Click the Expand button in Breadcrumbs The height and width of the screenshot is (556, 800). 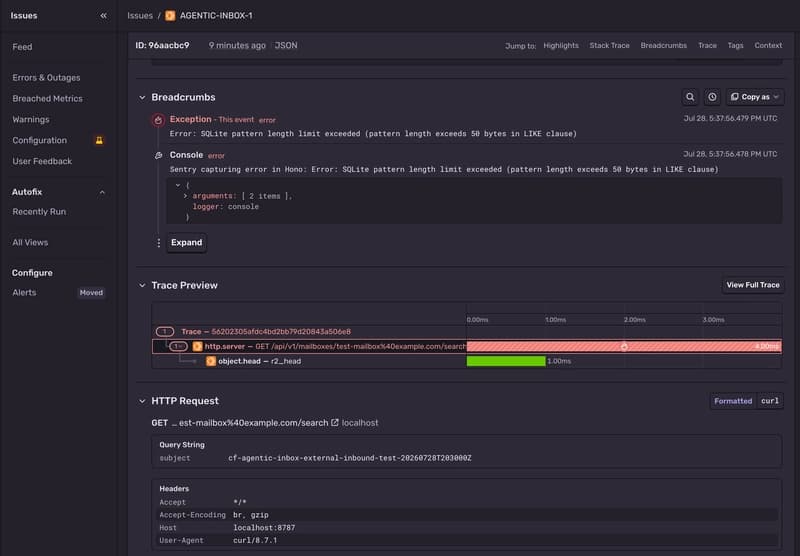click(186, 243)
